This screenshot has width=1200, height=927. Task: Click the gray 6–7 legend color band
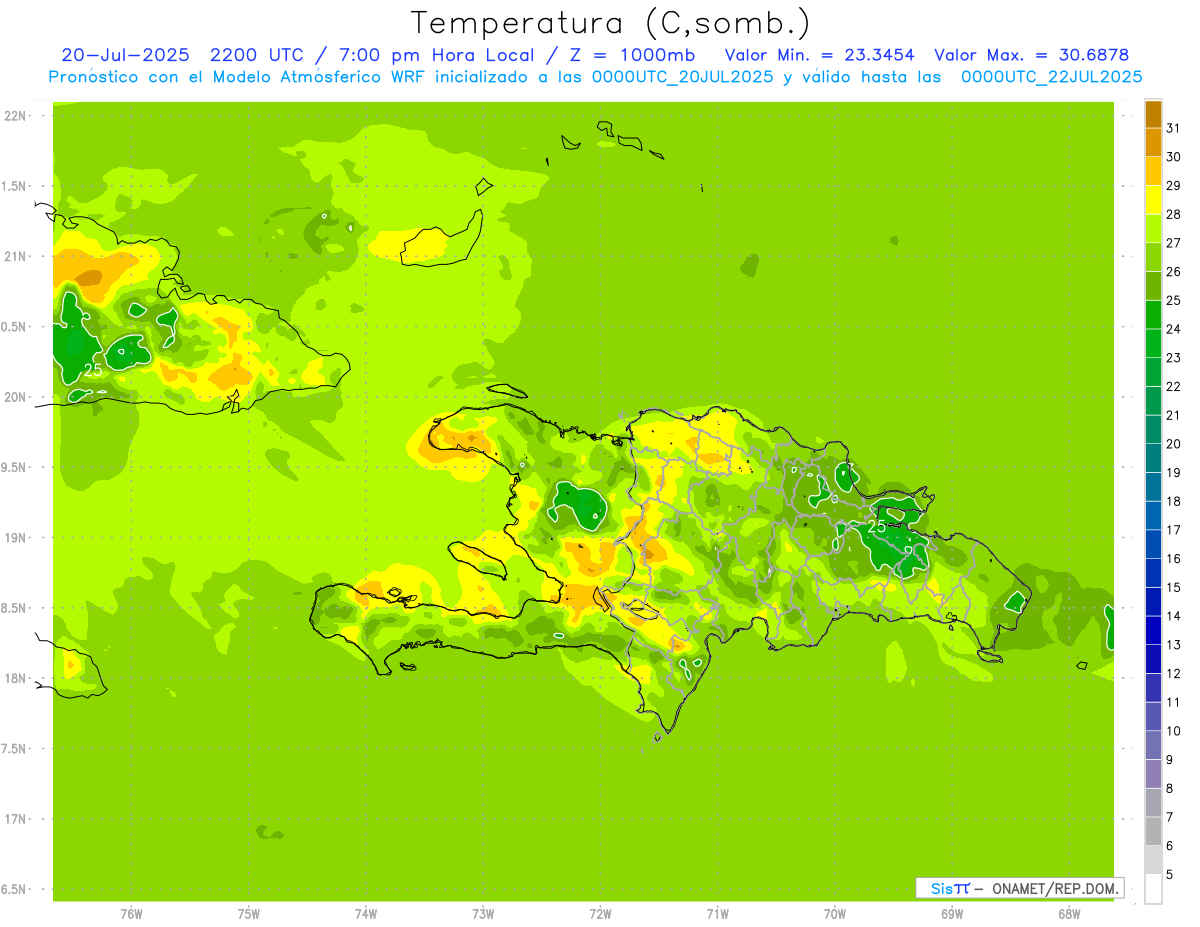(x=1153, y=831)
